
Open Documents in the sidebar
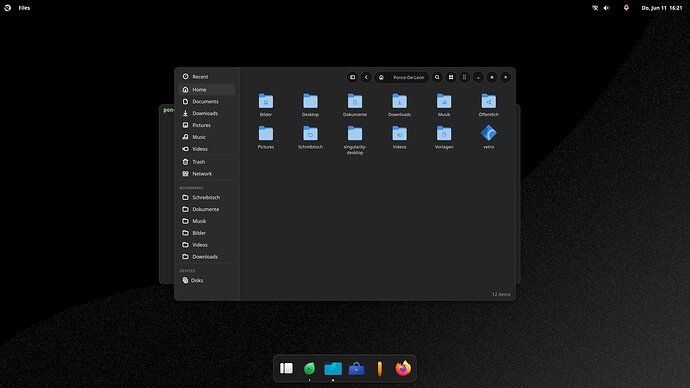pyautogui.click(x=207, y=101)
